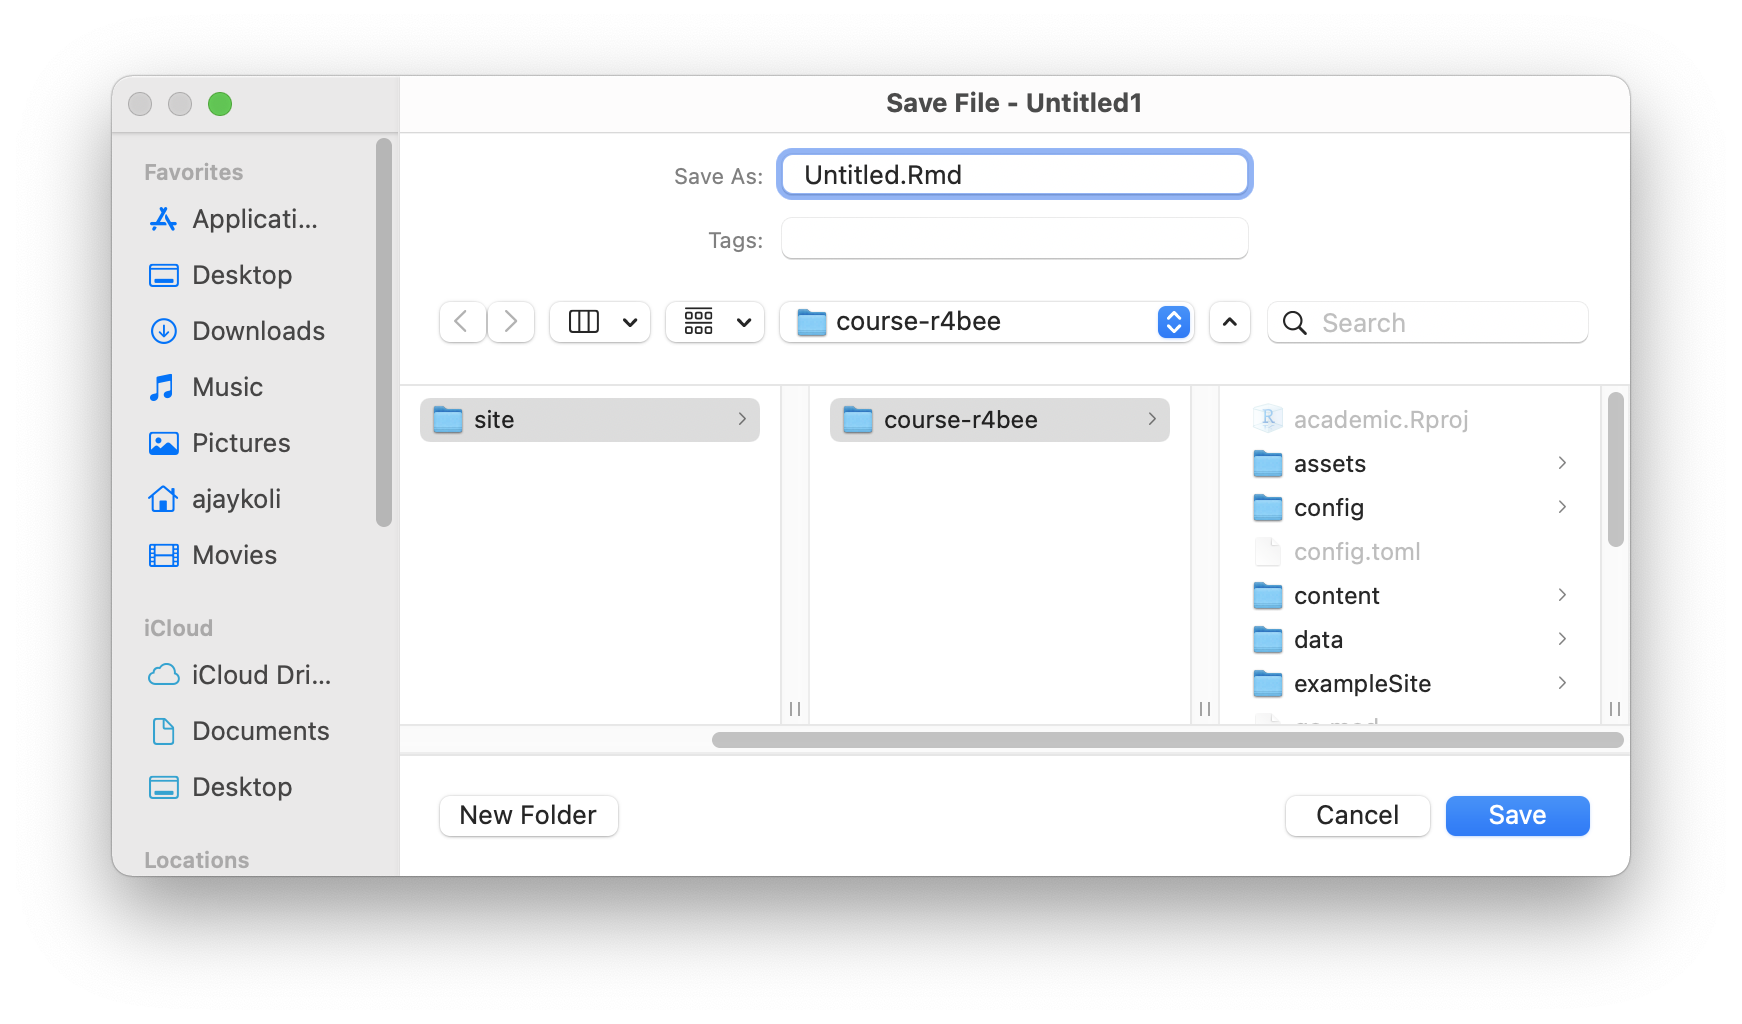Viewport: 1742px width, 1024px height.
Task: Click the Tags input field
Action: [x=1015, y=239]
